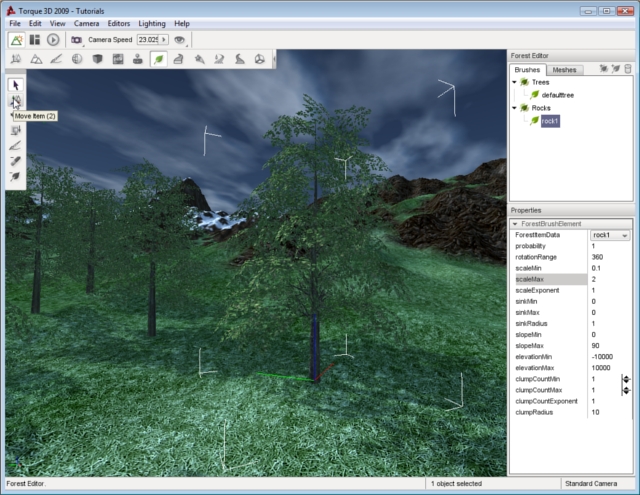Open the Editors menu
The width and height of the screenshot is (640, 495).
point(120,22)
